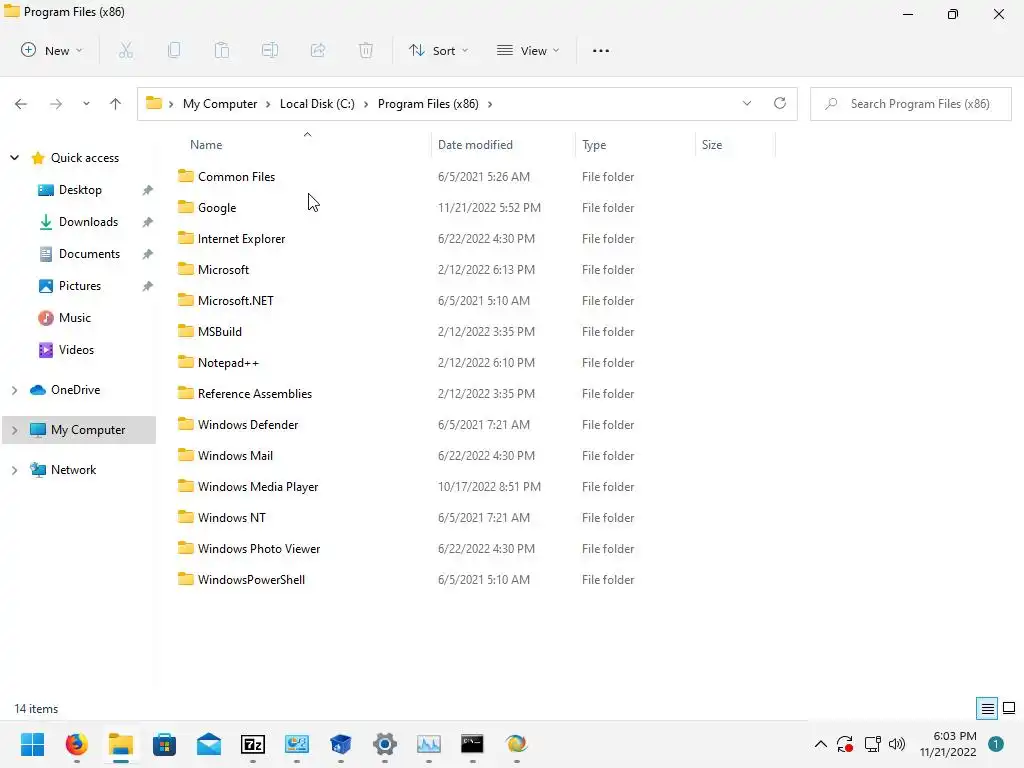Open the New item dropdown

point(52,50)
